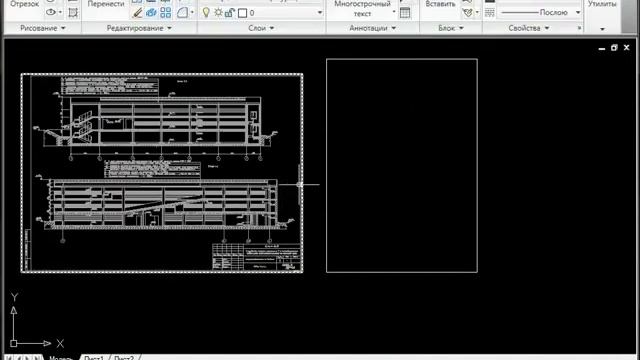
Task: Restore the drawing viewport window
Action: coord(614,48)
